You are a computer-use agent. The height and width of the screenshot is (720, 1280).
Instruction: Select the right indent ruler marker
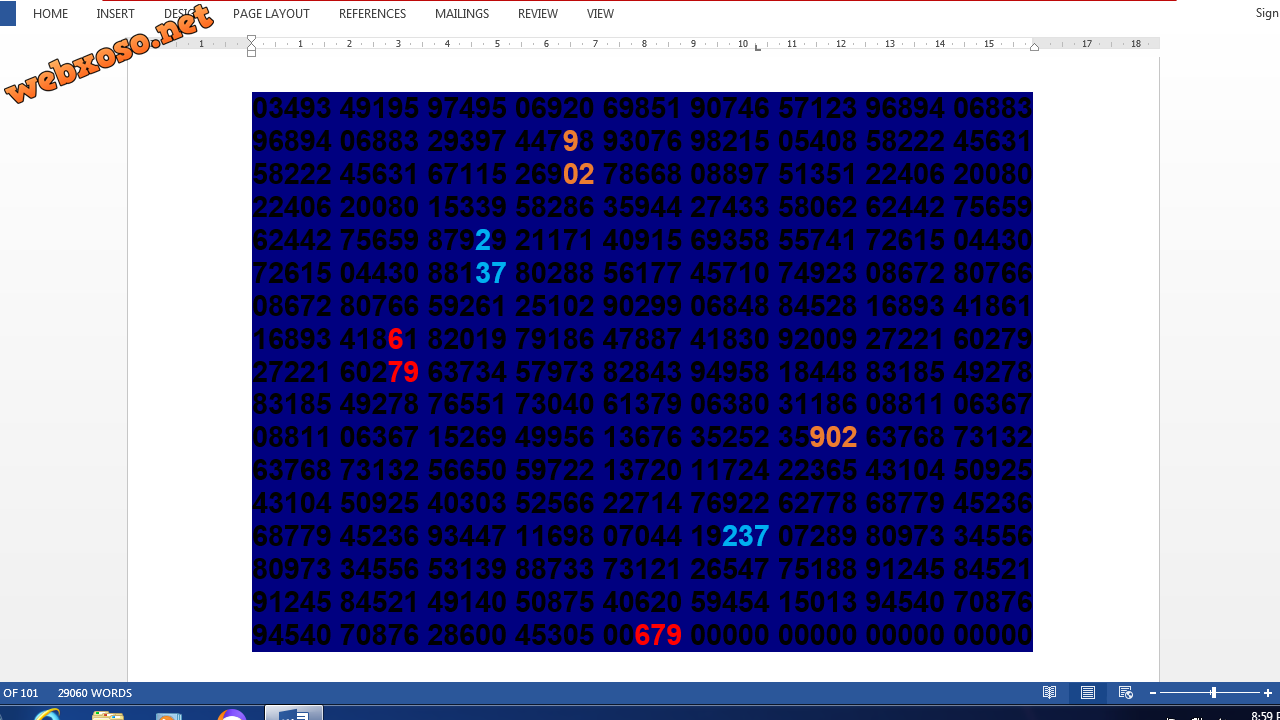coord(1035,47)
